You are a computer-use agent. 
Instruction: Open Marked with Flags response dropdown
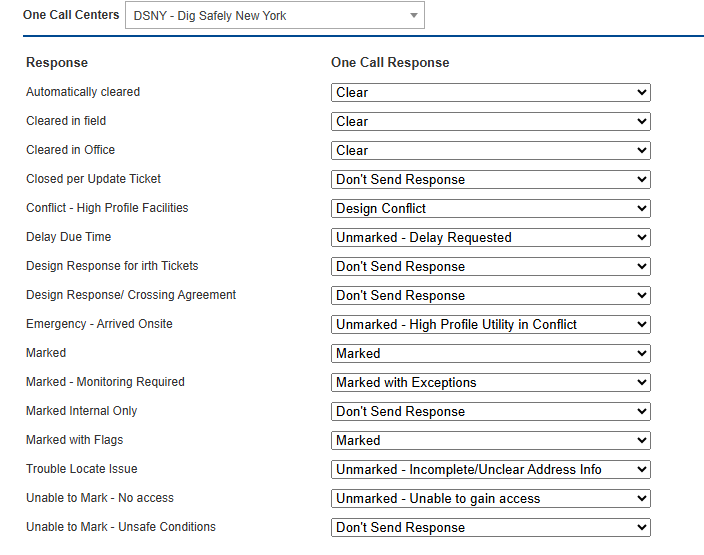(x=491, y=440)
